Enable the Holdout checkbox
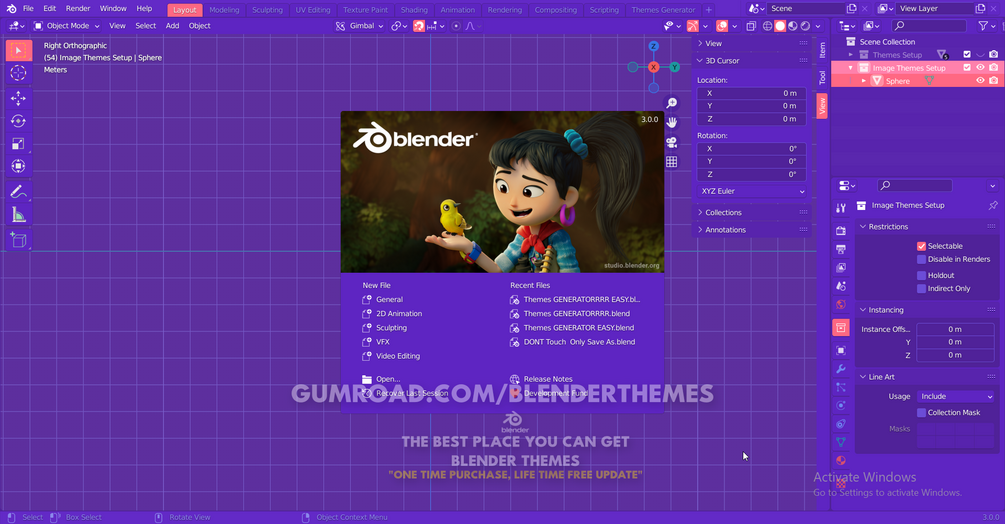This screenshot has width=1005, height=524. [921, 275]
